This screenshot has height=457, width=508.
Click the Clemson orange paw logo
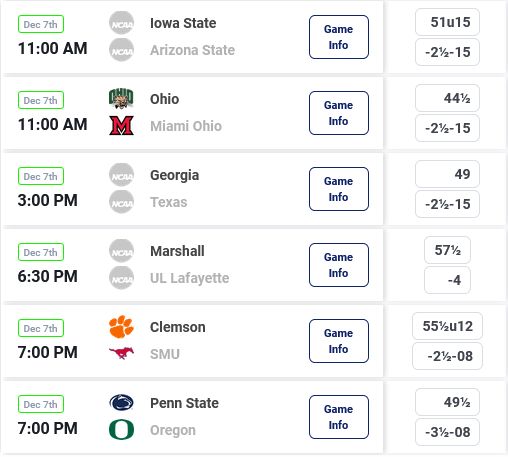tap(121, 327)
